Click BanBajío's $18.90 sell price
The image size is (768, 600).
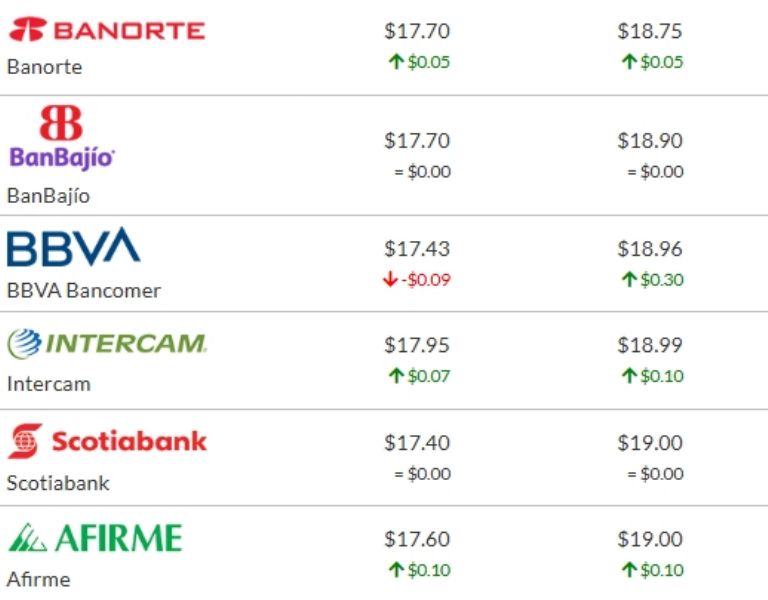click(650, 140)
